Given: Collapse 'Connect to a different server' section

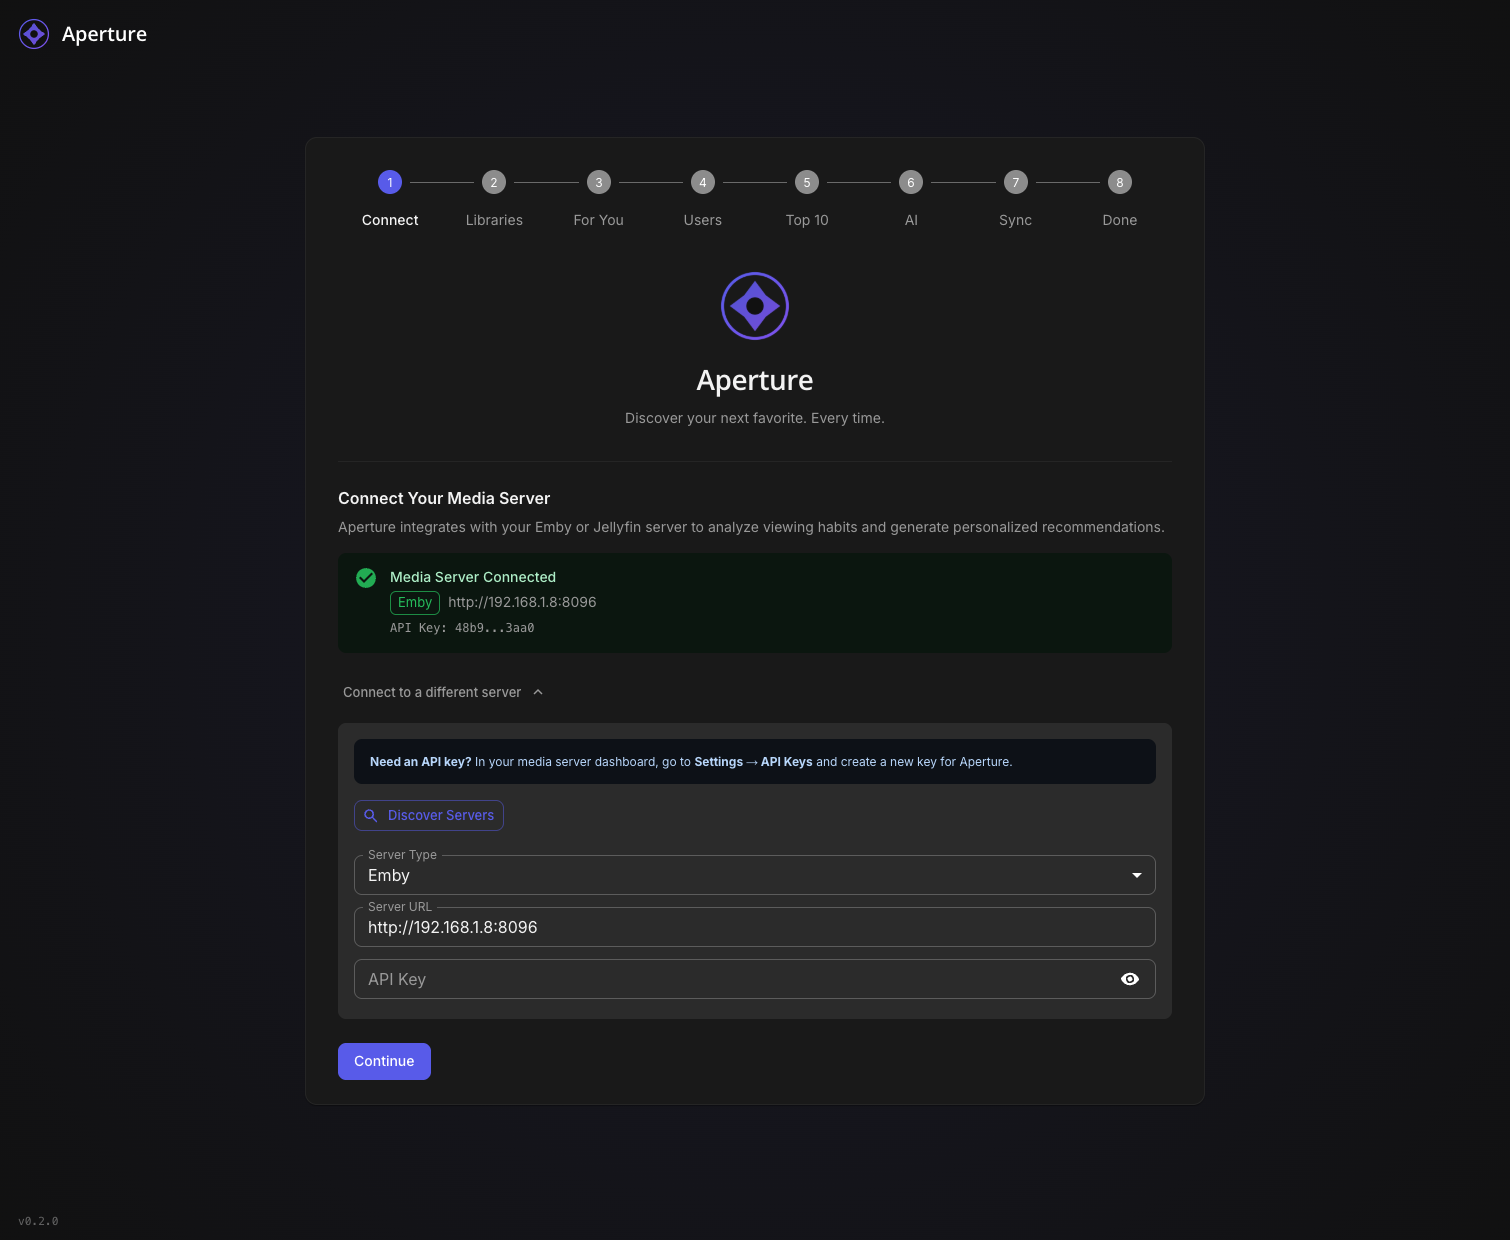Looking at the screenshot, I should point(443,692).
